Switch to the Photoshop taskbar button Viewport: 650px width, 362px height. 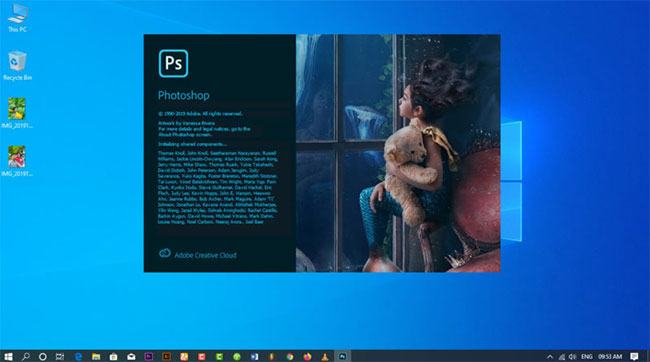pos(342,356)
